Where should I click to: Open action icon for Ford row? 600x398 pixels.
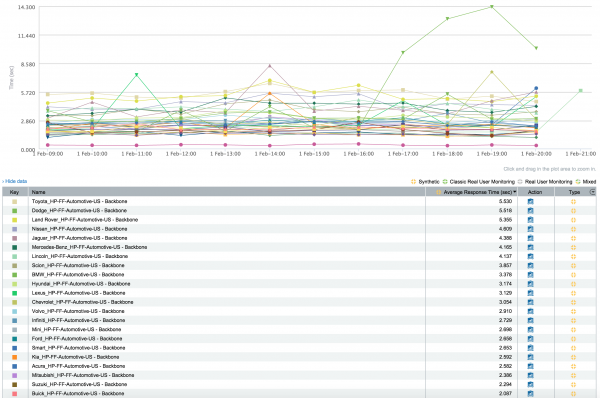[530, 339]
